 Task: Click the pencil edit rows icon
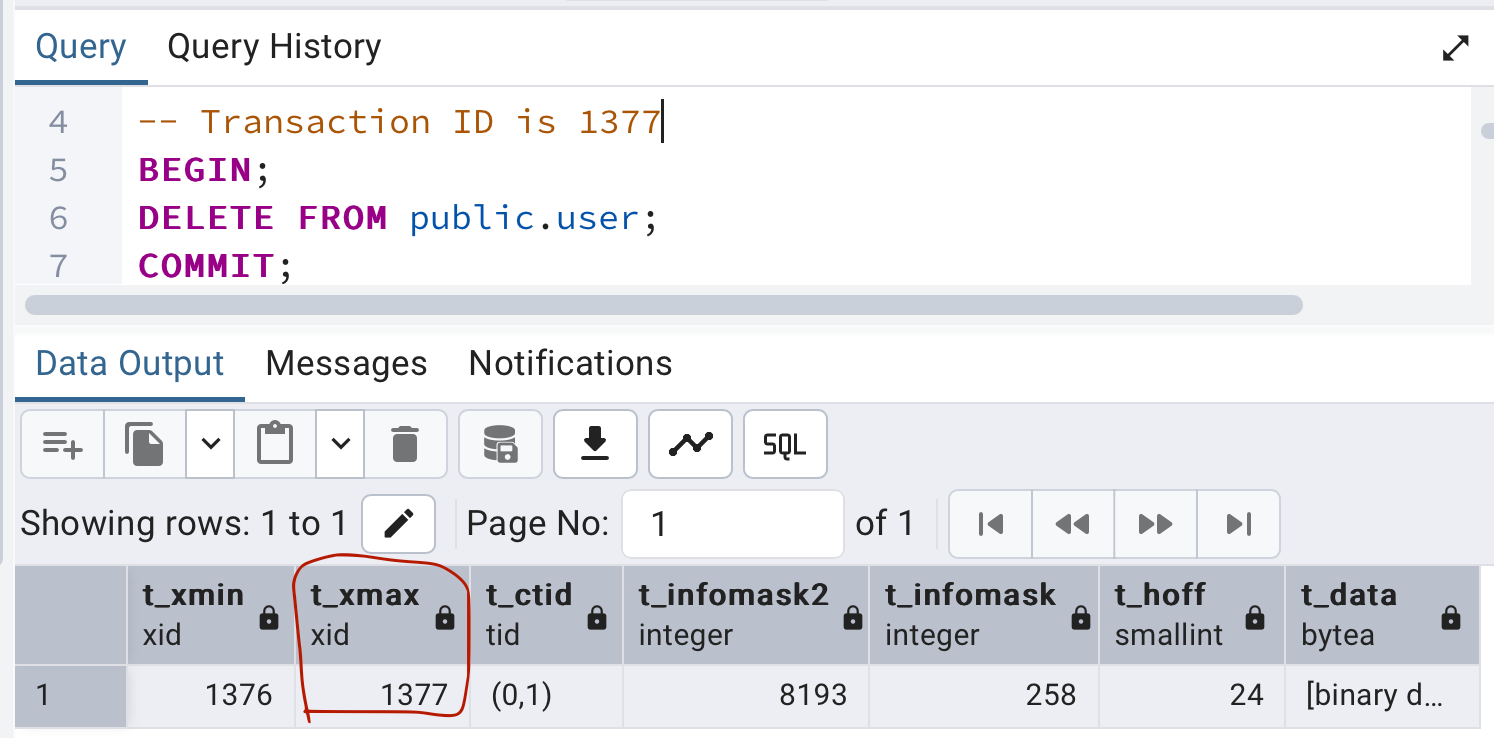(398, 524)
